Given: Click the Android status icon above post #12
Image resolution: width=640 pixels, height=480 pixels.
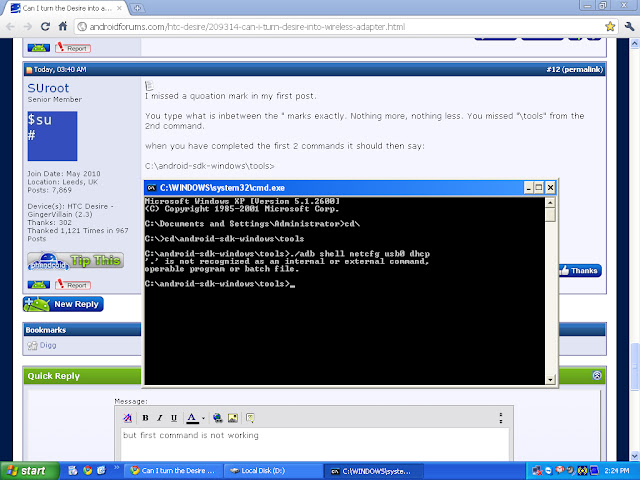Looking at the screenshot, I should coord(39,48).
